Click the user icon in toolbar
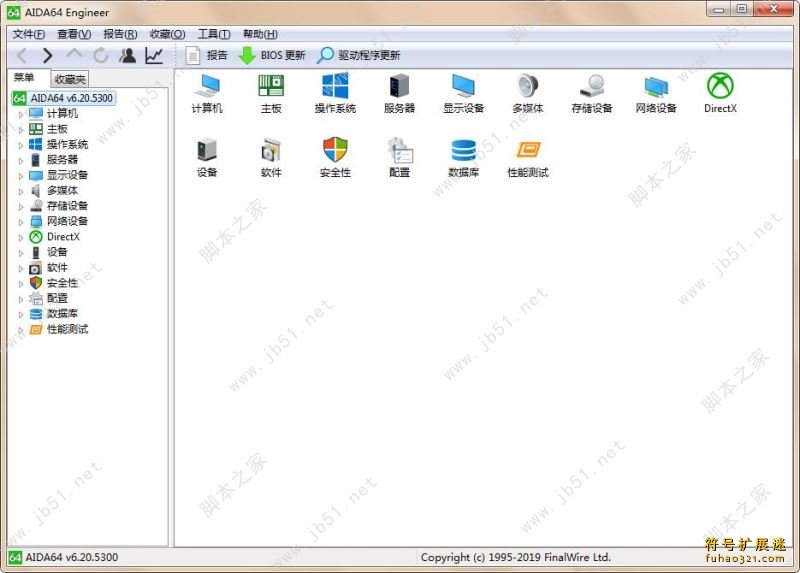 pyautogui.click(x=128, y=55)
